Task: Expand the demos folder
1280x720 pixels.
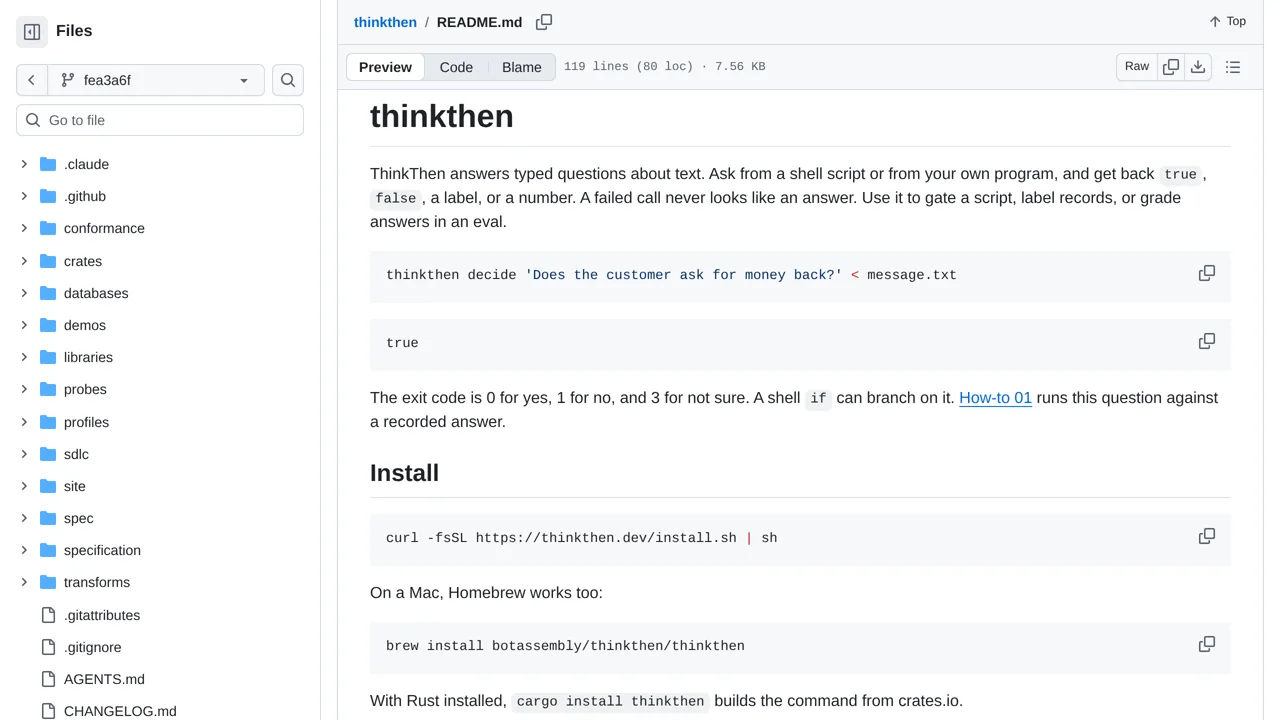Action: 24,325
